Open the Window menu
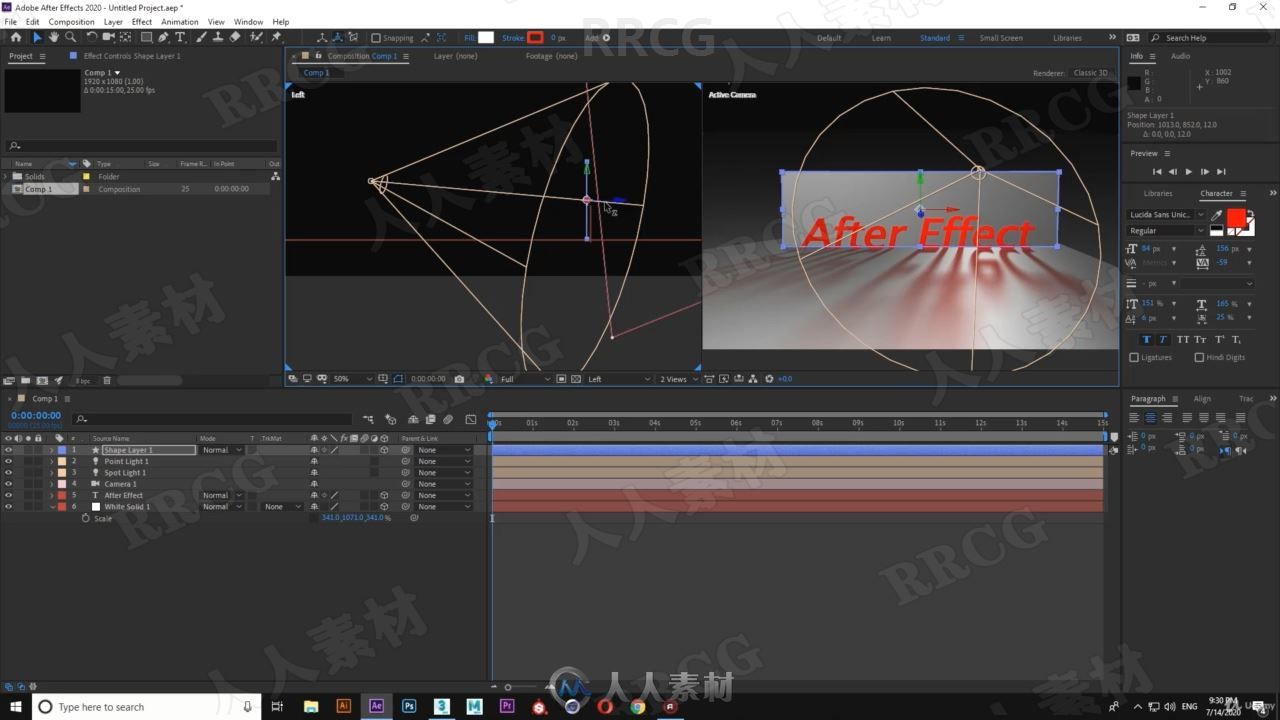Image resolution: width=1280 pixels, height=720 pixels. click(x=248, y=22)
